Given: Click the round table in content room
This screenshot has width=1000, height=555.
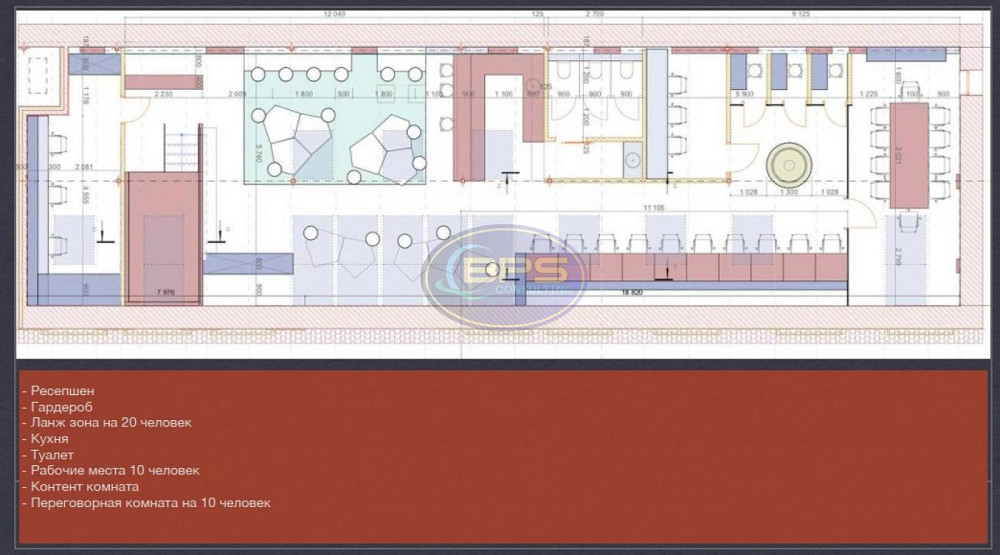Looking at the screenshot, I should click(x=789, y=161).
